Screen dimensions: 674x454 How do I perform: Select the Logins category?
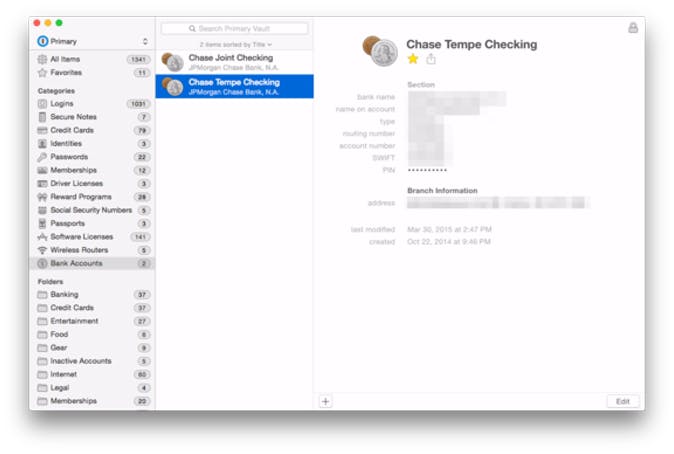92,104
